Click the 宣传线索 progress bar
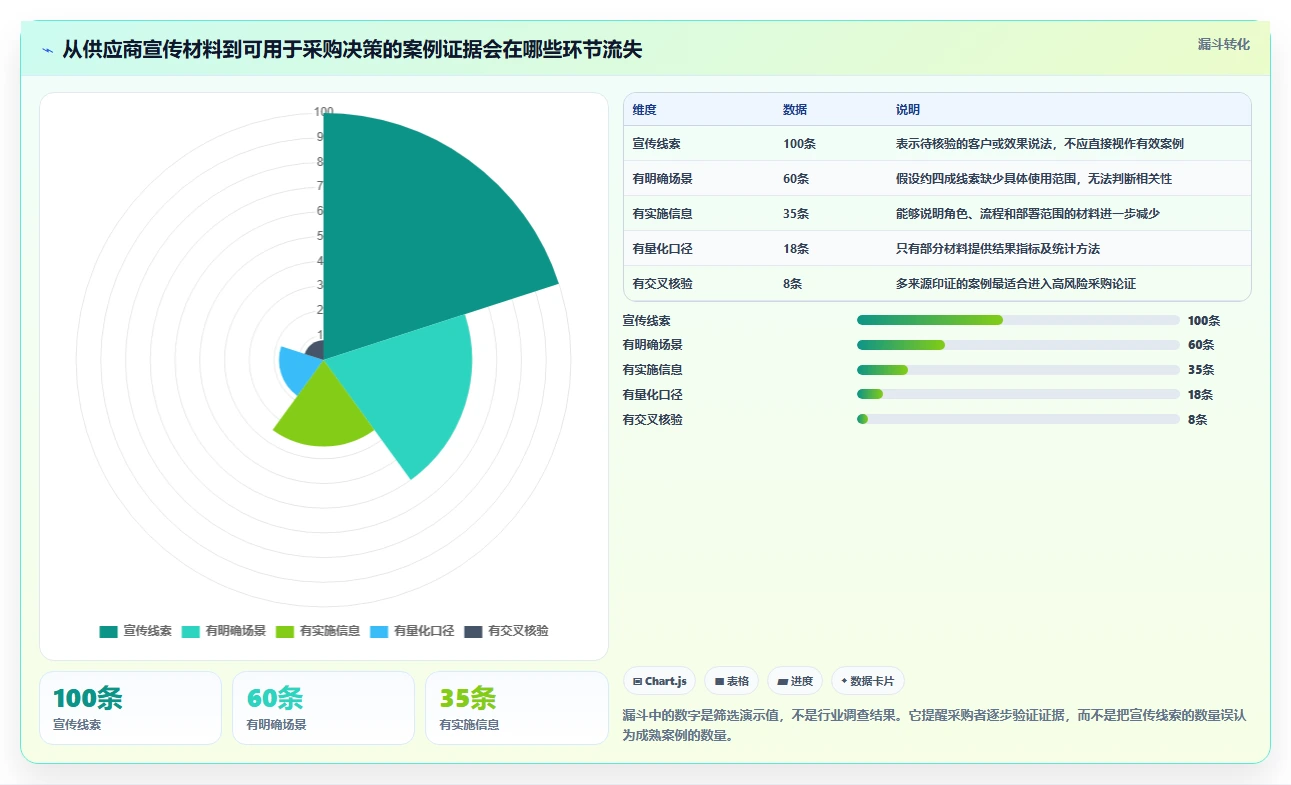Image resolution: width=1291 pixels, height=785 pixels. point(1018,320)
